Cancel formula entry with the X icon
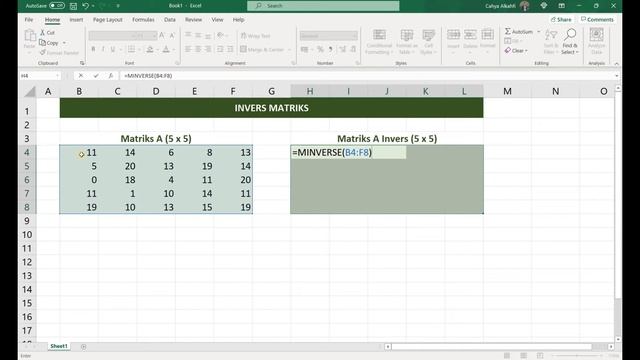The image size is (640, 360). pos(81,76)
